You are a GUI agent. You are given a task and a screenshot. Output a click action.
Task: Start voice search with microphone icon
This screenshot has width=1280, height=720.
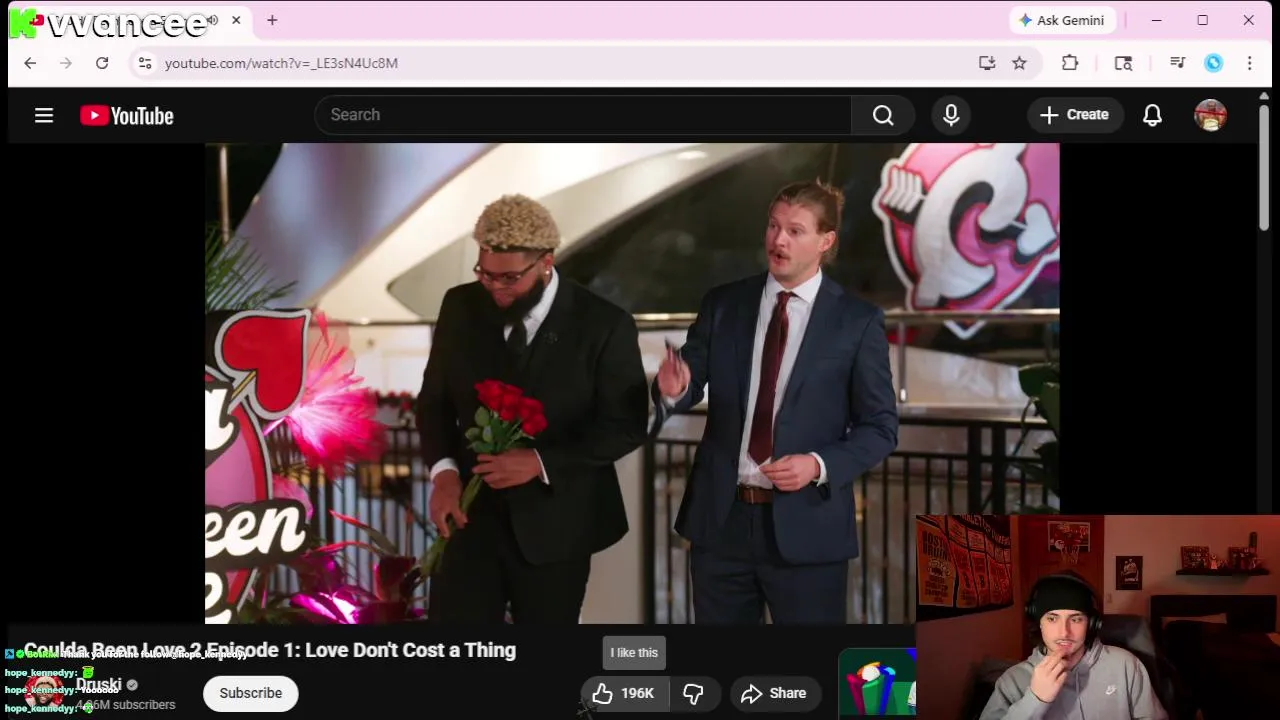[x=951, y=115]
